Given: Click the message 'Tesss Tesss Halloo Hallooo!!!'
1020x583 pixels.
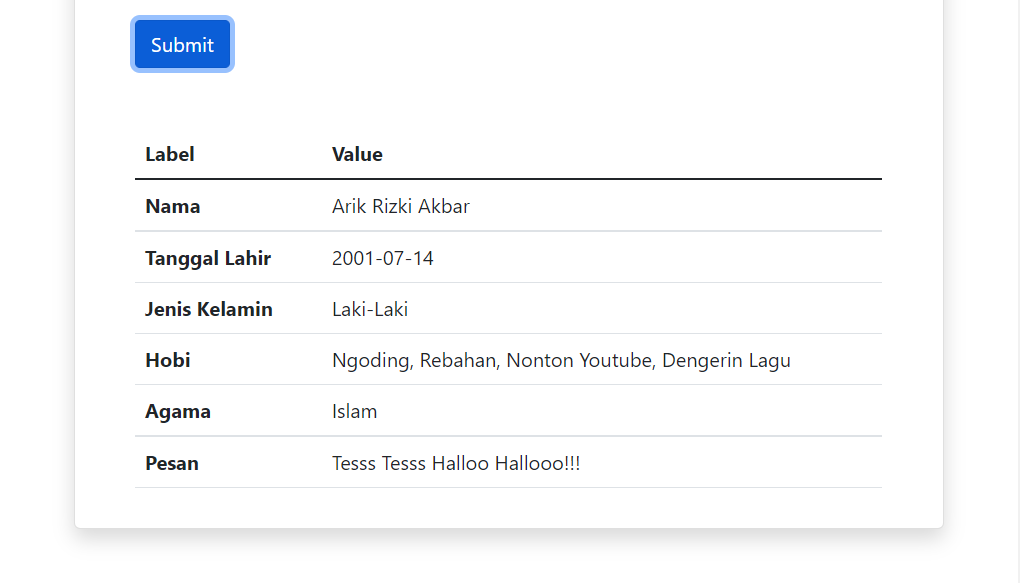Looking at the screenshot, I should click(456, 463).
